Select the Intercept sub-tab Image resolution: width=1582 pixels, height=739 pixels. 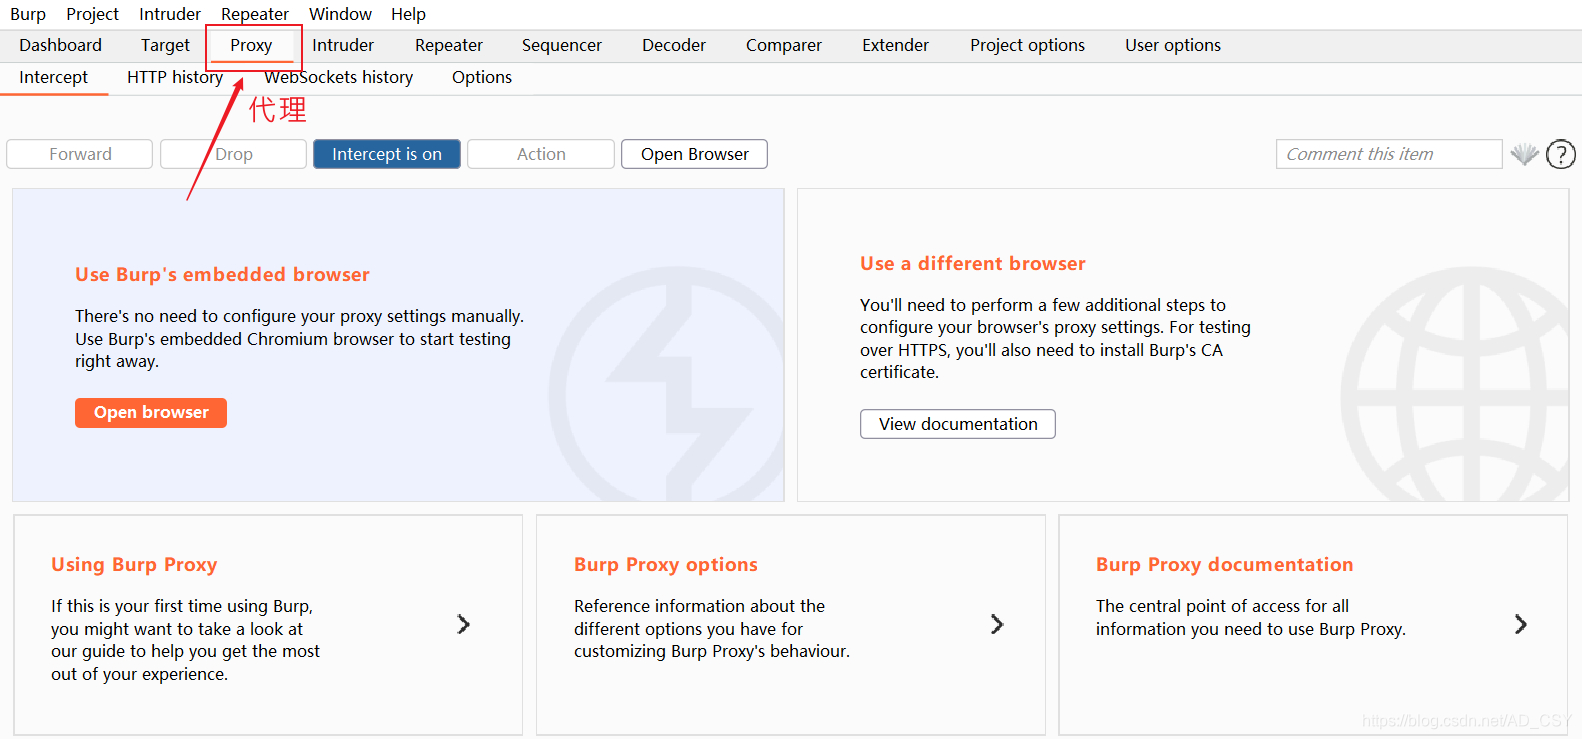pos(54,77)
